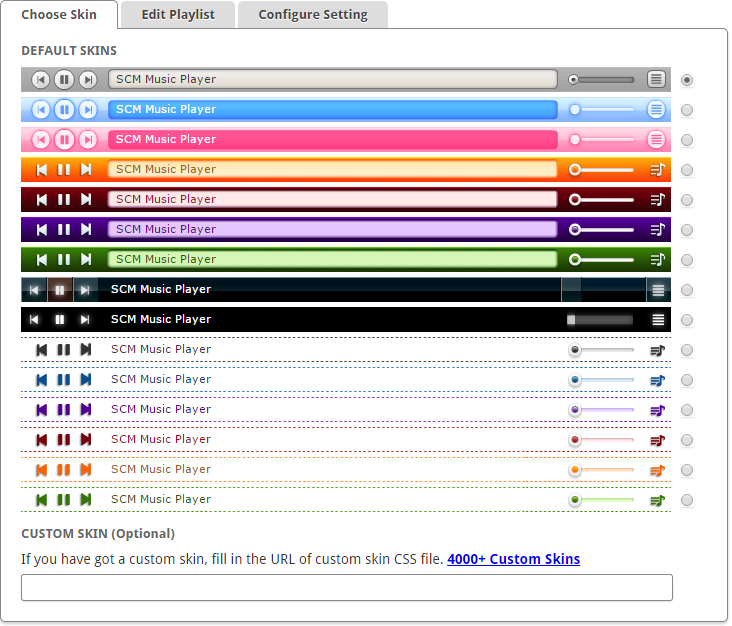Click previous track on pink skin preview
The image size is (732, 626).
tap(41, 140)
